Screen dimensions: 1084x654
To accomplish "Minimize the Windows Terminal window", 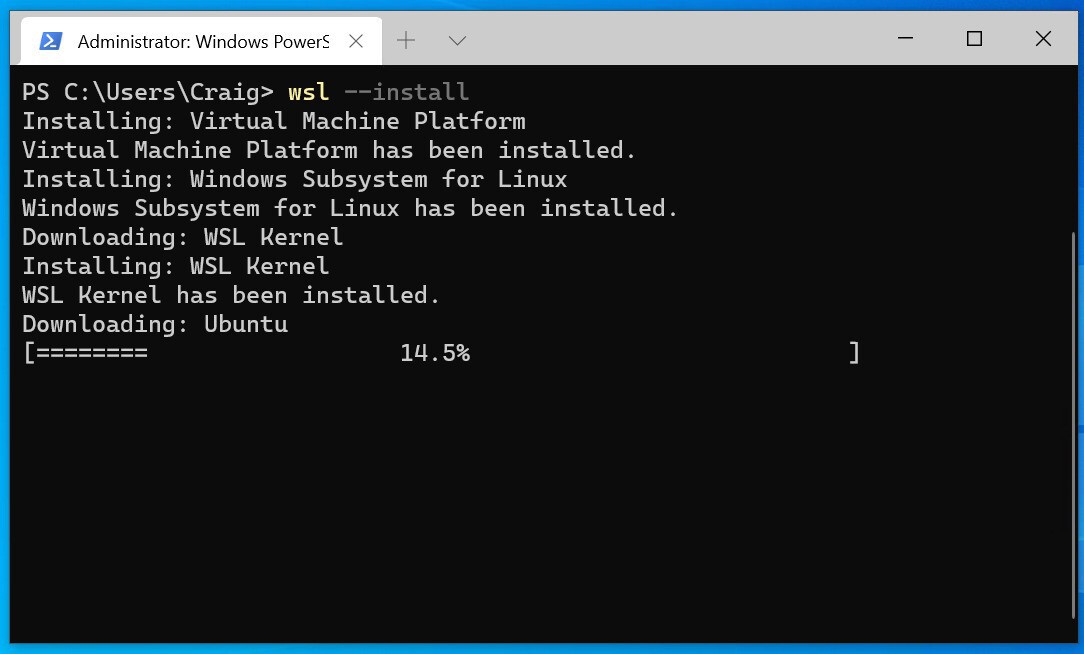I will [906, 39].
